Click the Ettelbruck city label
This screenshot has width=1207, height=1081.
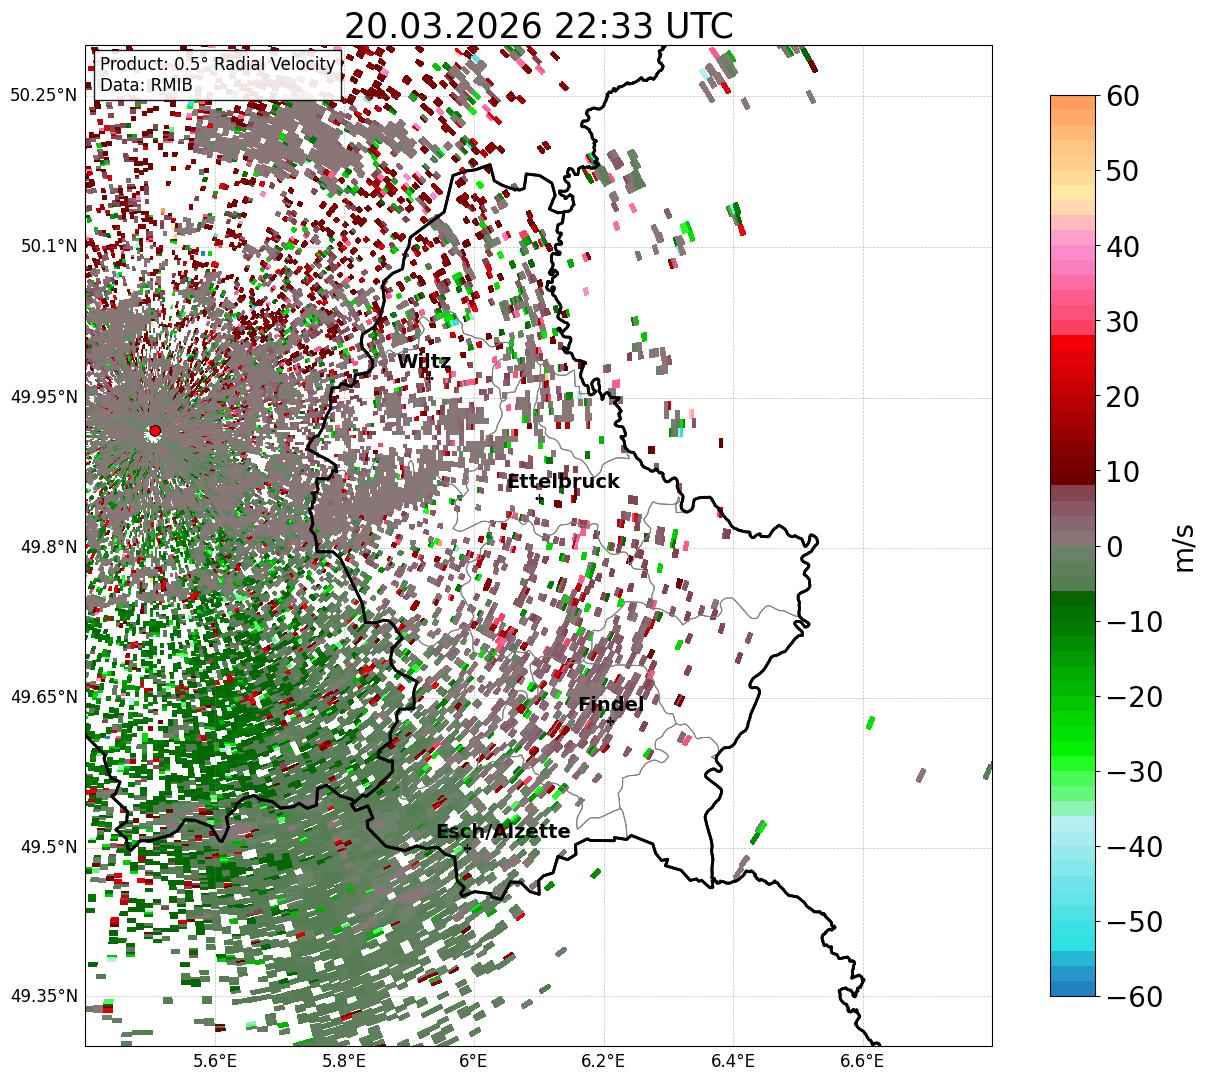[563, 482]
